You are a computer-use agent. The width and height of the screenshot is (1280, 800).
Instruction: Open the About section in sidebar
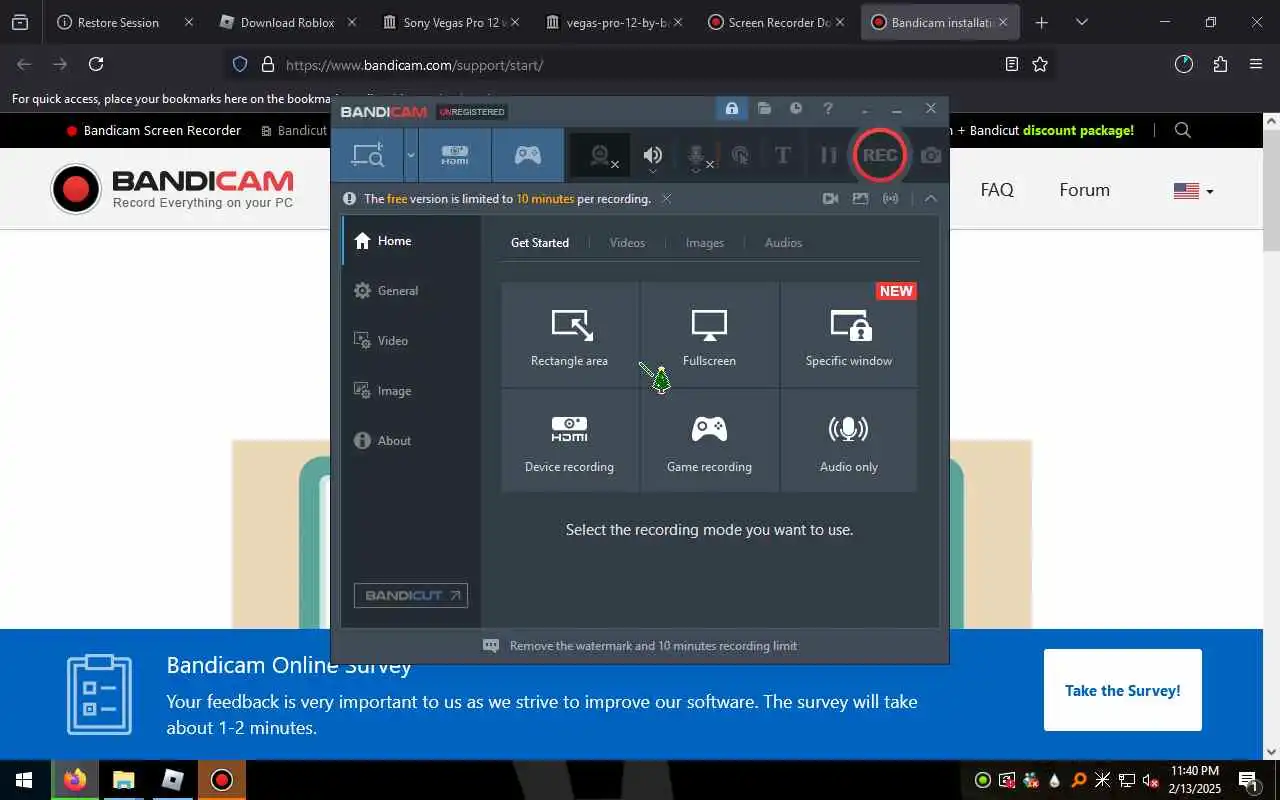411,441
